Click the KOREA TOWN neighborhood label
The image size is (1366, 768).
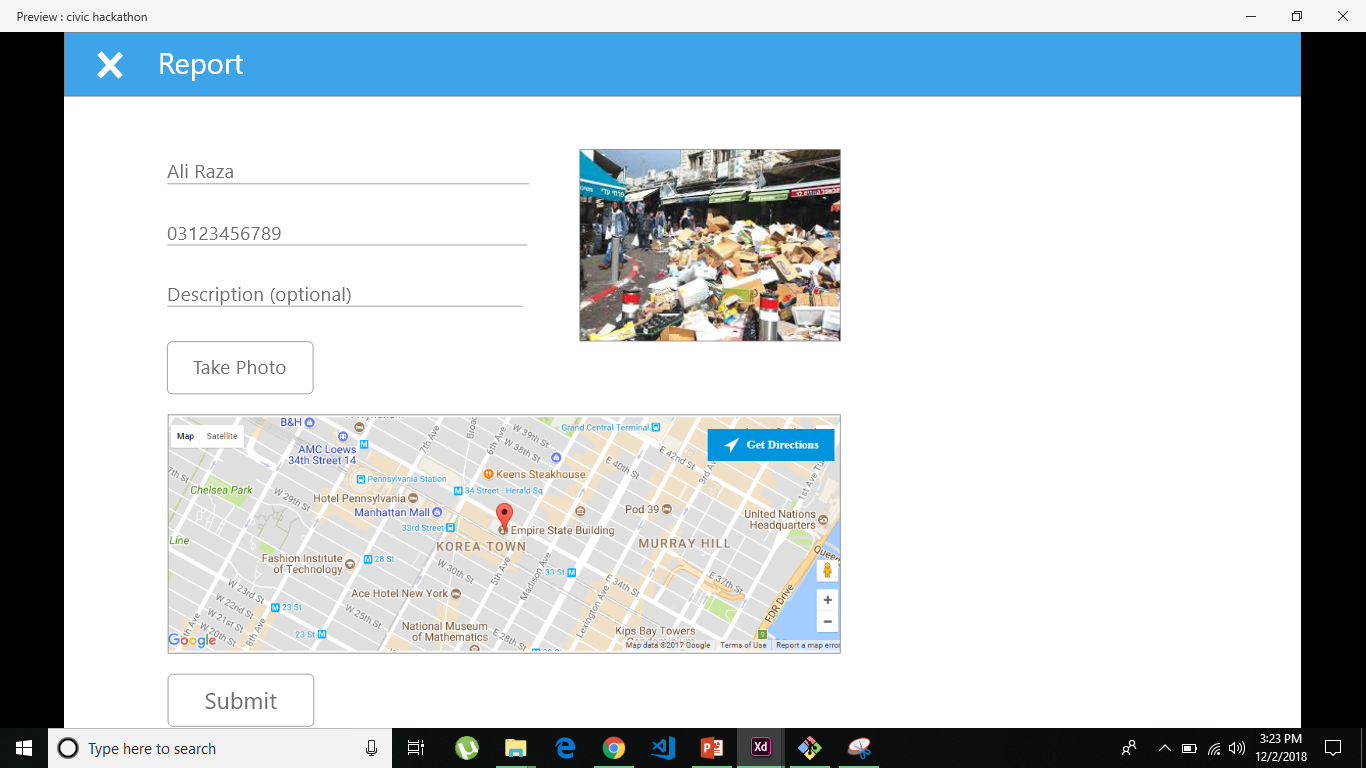tap(481, 547)
